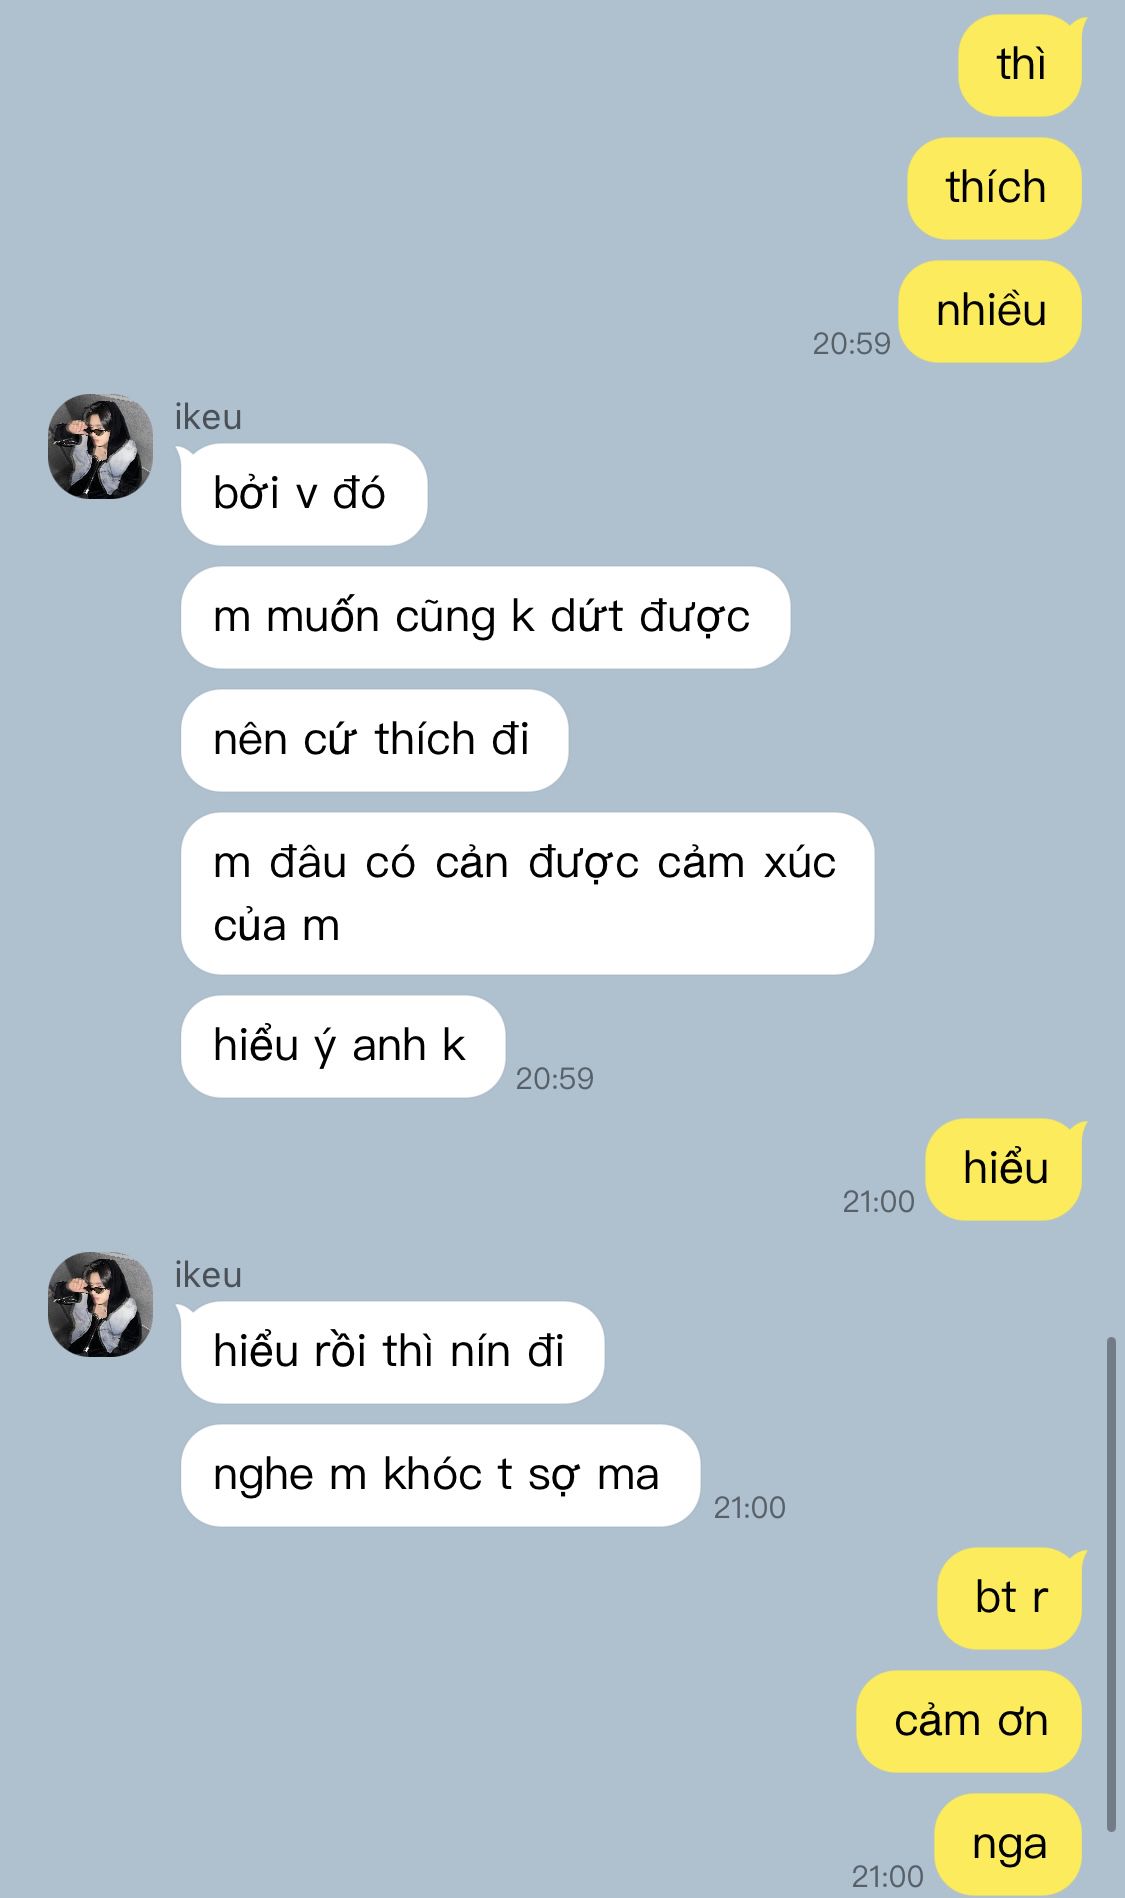This screenshot has width=1125, height=1898.
Task: Open ikeu's avatar beside "hiểu rồi thì nín đi"
Action: click(100, 1304)
